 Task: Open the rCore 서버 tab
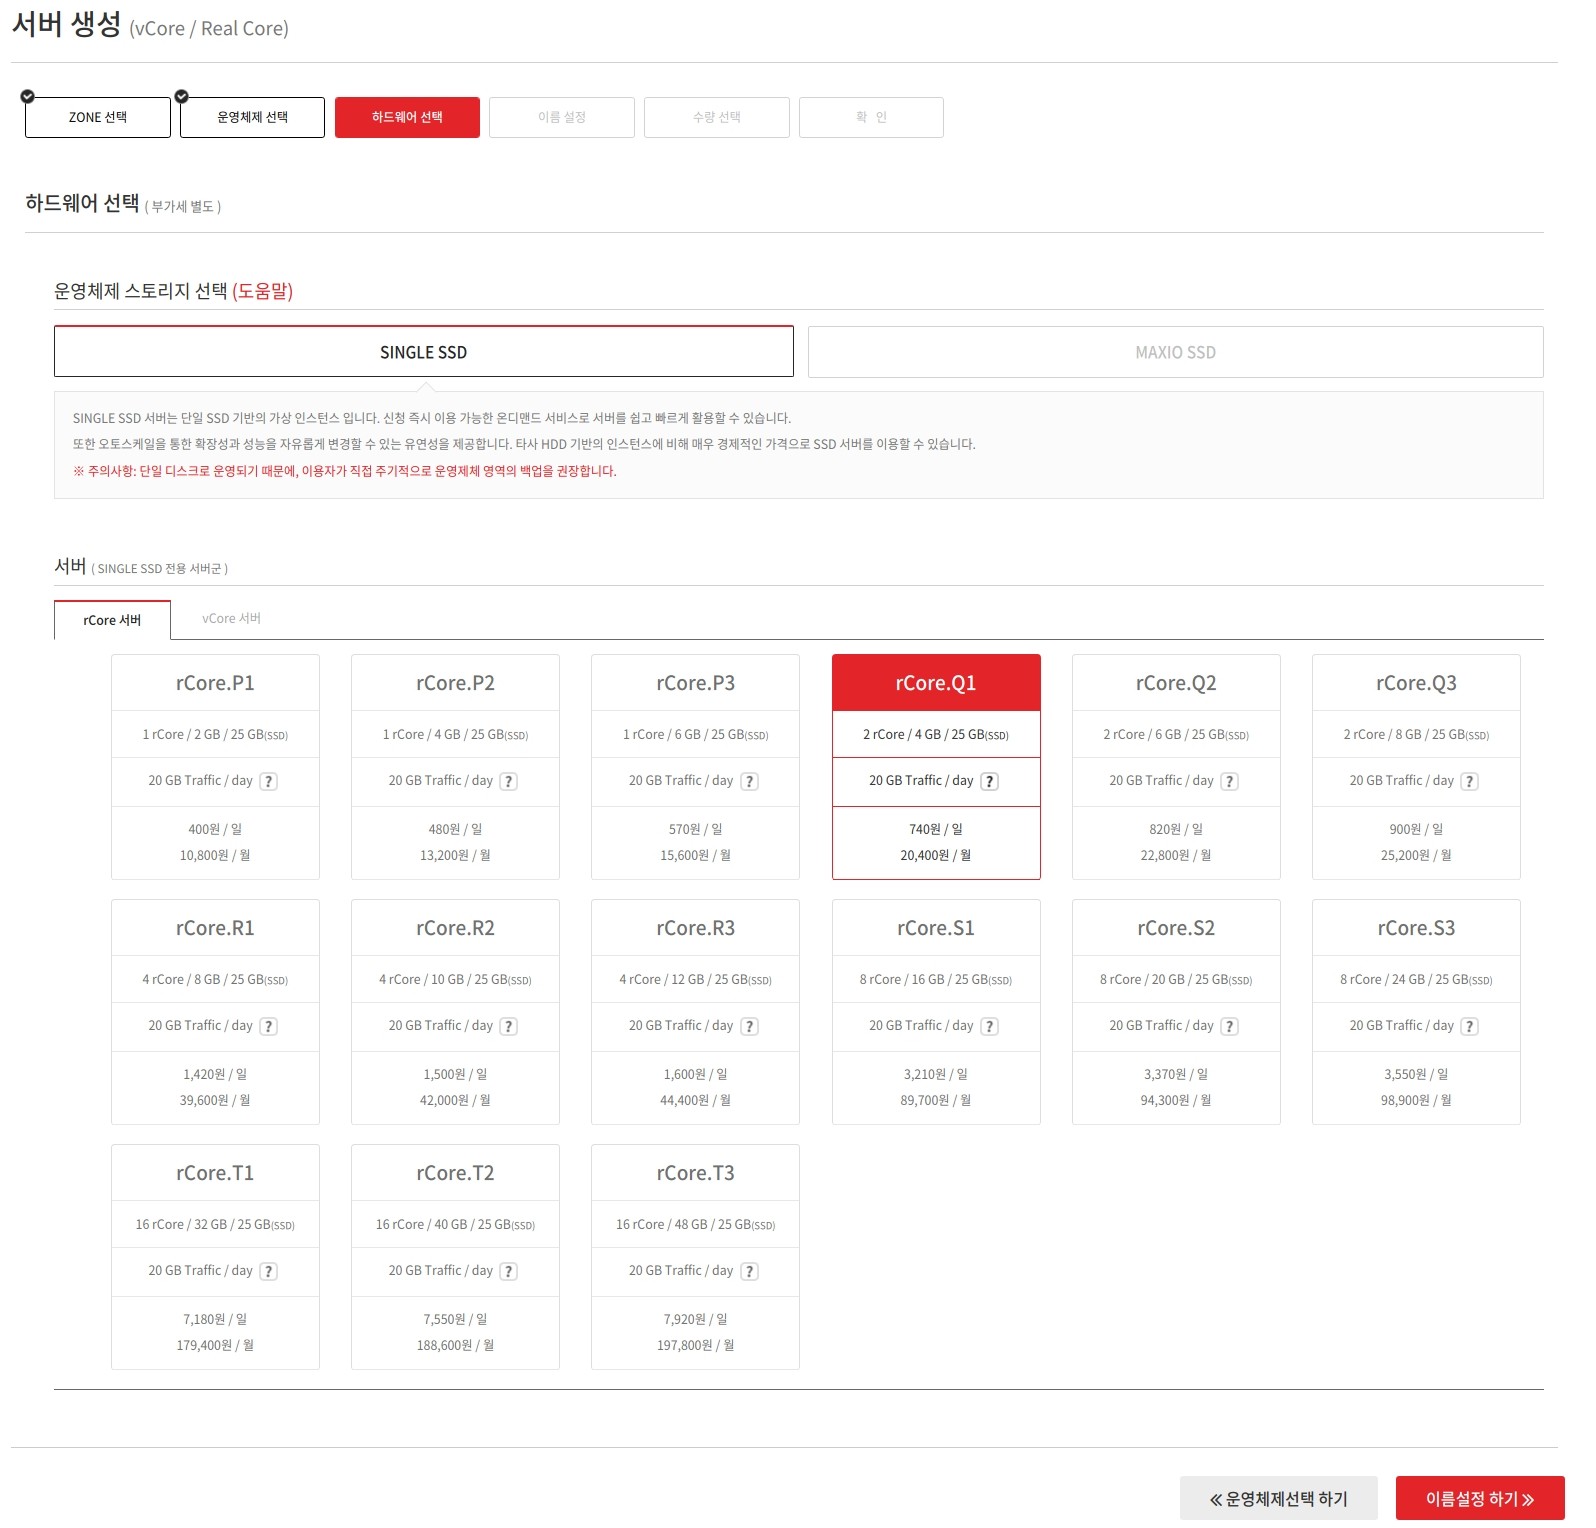(x=112, y=620)
